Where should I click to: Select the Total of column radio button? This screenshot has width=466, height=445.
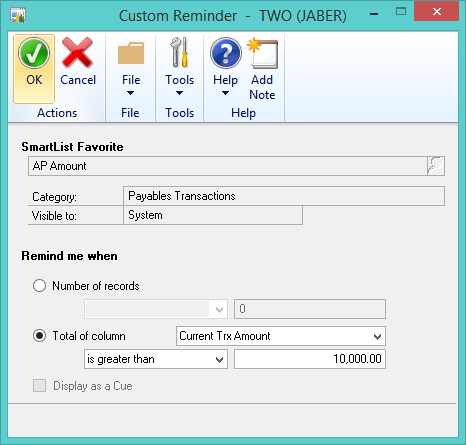pyautogui.click(x=39, y=336)
